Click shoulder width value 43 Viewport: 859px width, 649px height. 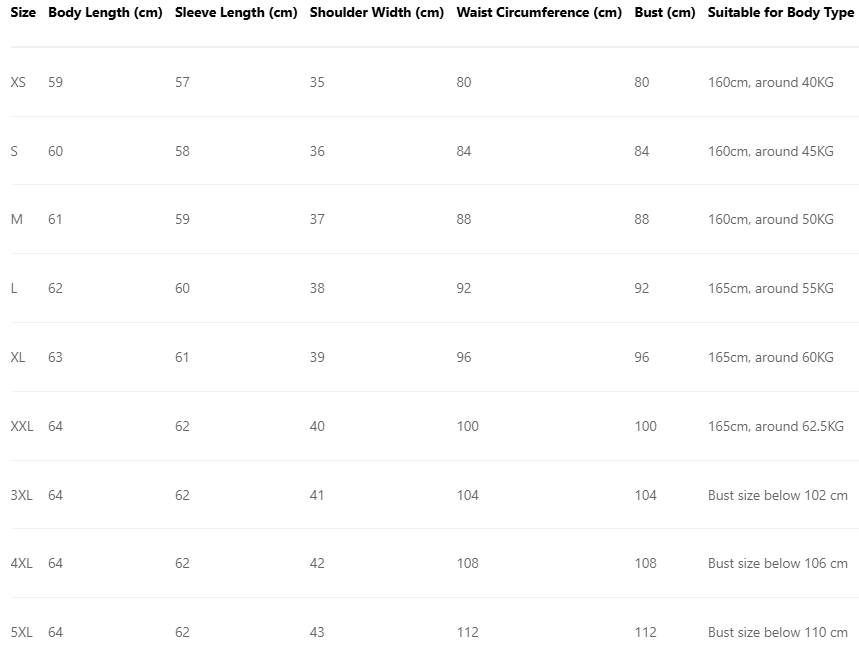tap(317, 632)
